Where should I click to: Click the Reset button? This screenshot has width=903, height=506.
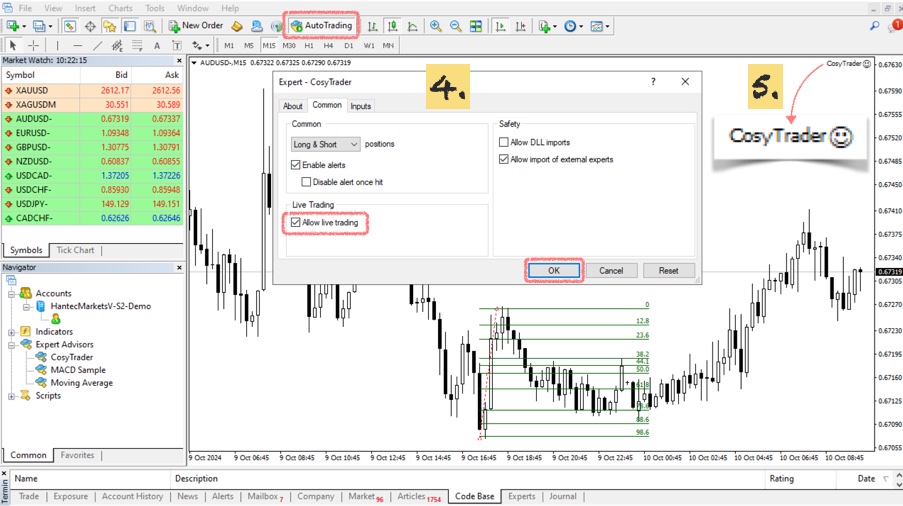point(668,270)
